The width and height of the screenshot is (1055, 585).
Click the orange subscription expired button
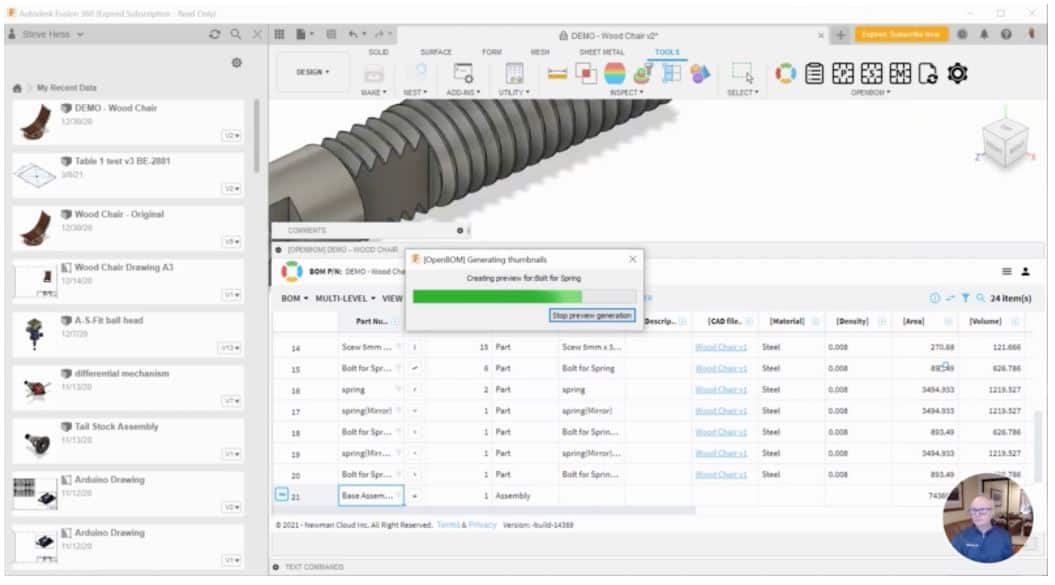pyautogui.click(x=902, y=34)
